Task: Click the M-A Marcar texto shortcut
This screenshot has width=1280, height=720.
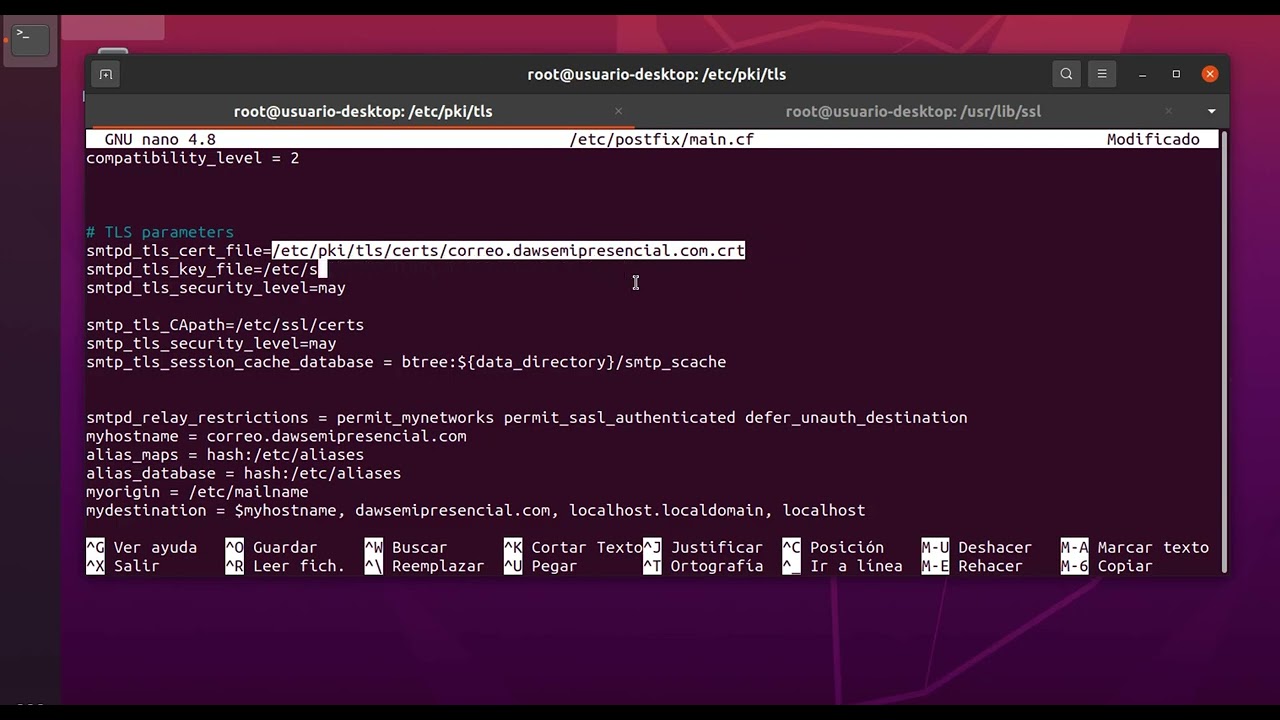Action: [x=1135, y=547]
